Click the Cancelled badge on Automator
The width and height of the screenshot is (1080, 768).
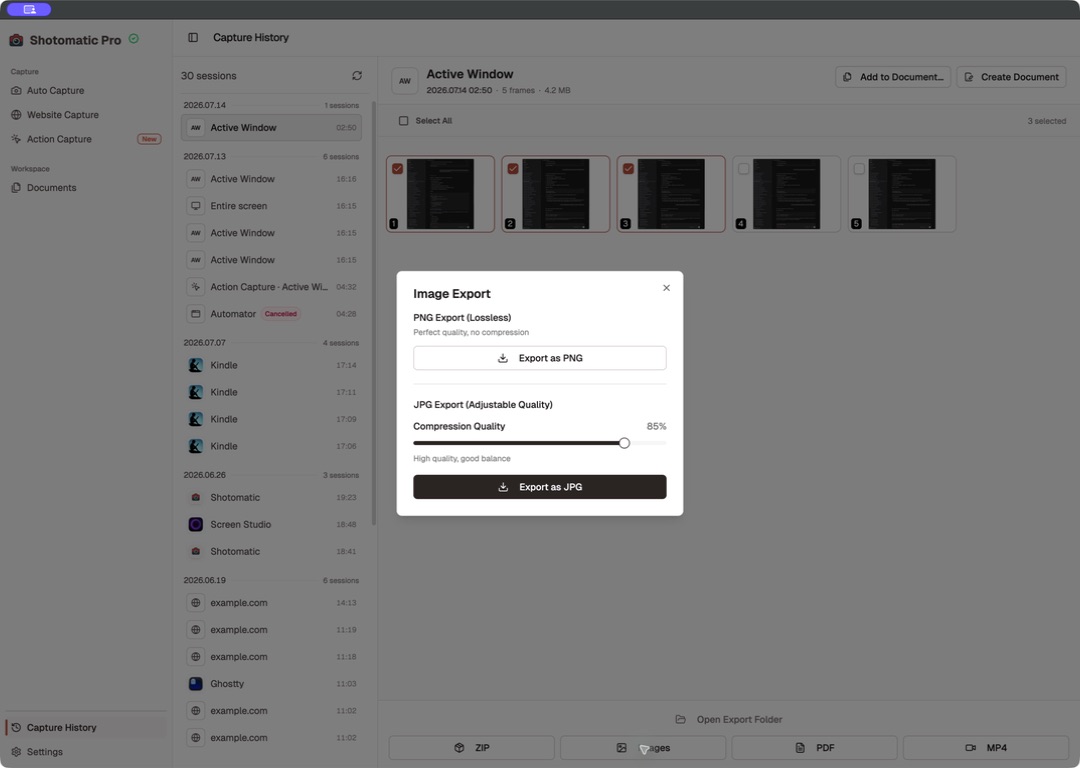click(280, 314)
